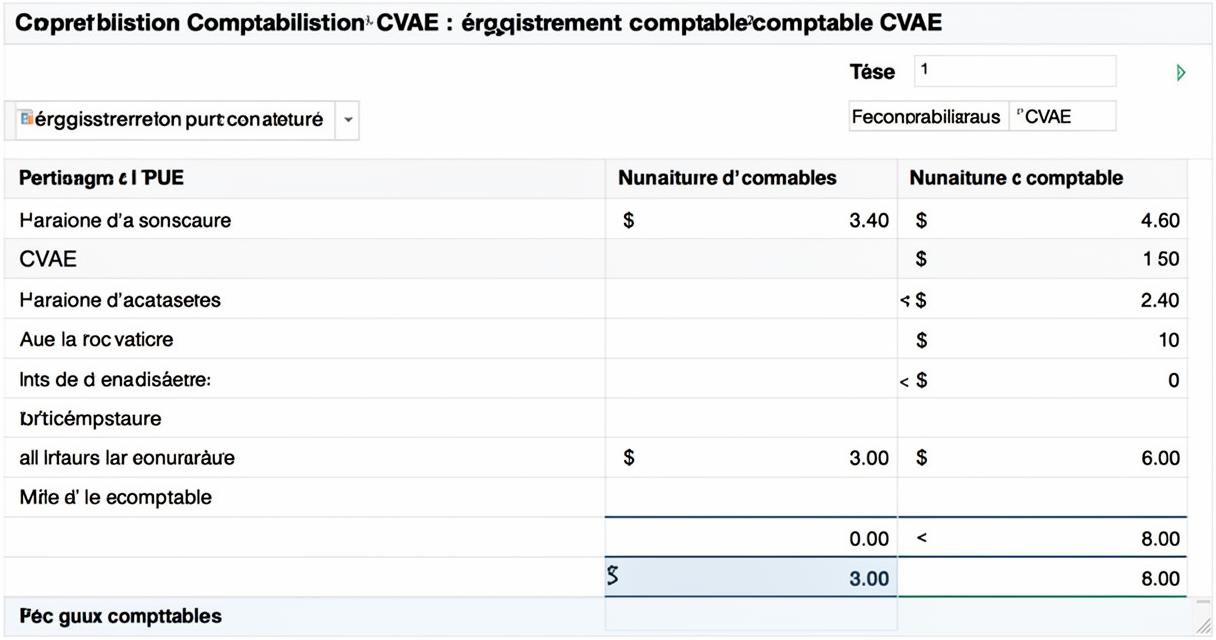
Task: Click the 3.40 amount cell
Action: [751, 220]
